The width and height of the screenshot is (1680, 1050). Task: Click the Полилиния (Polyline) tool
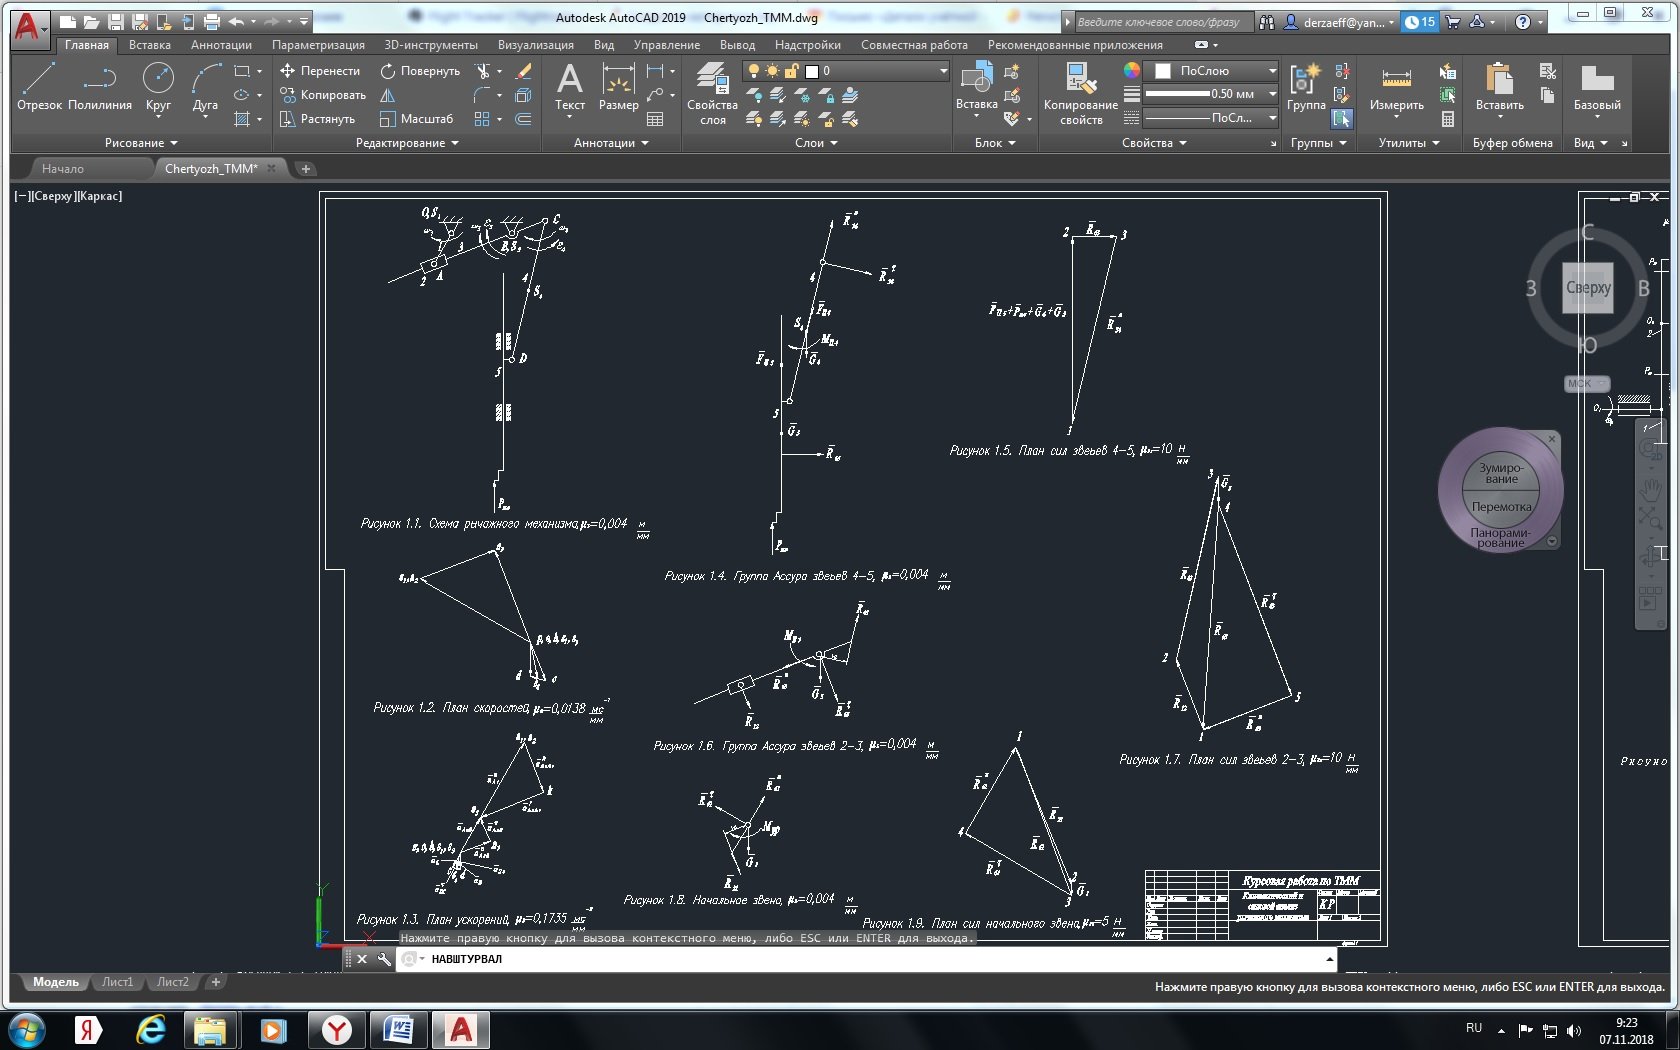[x=99, y=86]
